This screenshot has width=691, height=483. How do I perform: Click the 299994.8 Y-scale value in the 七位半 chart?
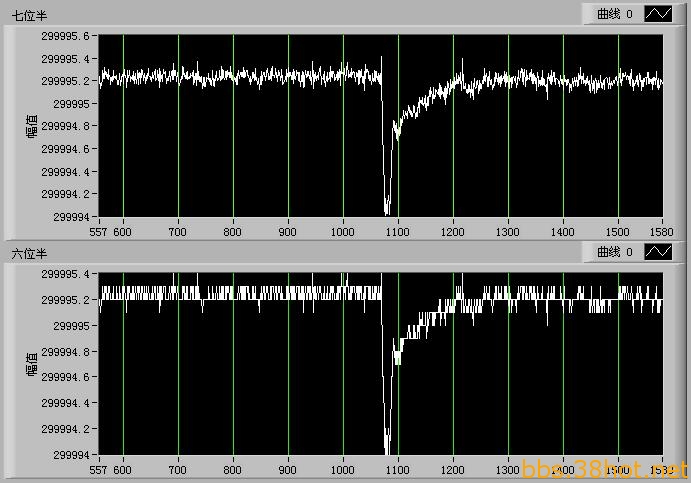pos(65,126)
